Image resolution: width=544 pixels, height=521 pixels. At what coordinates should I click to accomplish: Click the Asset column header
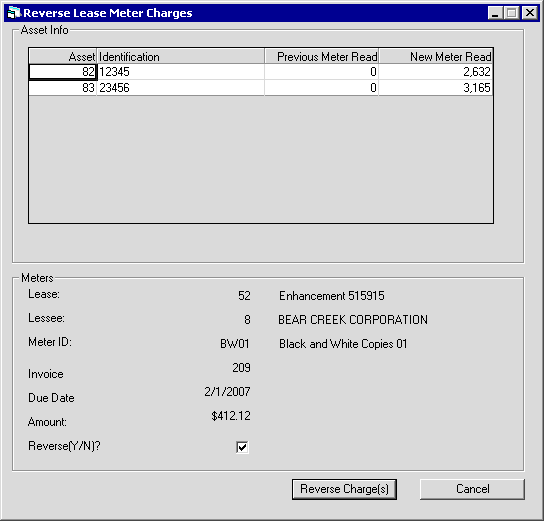click(x=62, y=56)
